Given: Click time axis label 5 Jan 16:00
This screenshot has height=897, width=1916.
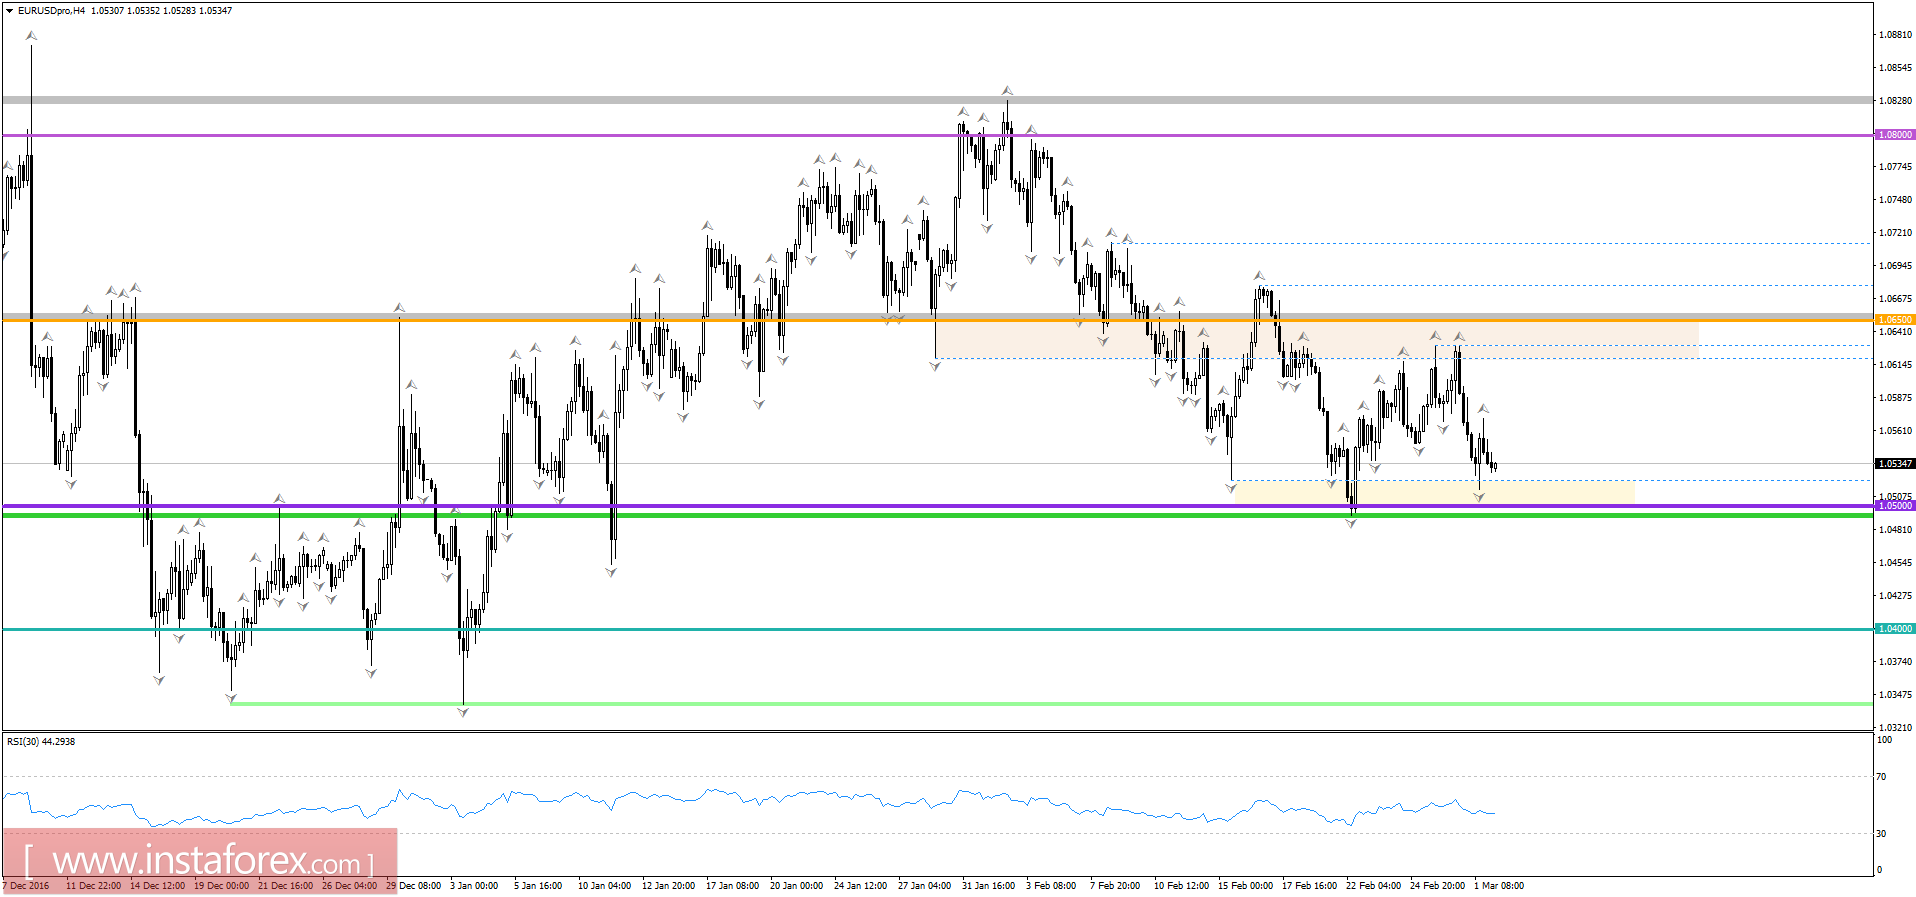Looking at the screenshot, I should click(x=538, y=886).
